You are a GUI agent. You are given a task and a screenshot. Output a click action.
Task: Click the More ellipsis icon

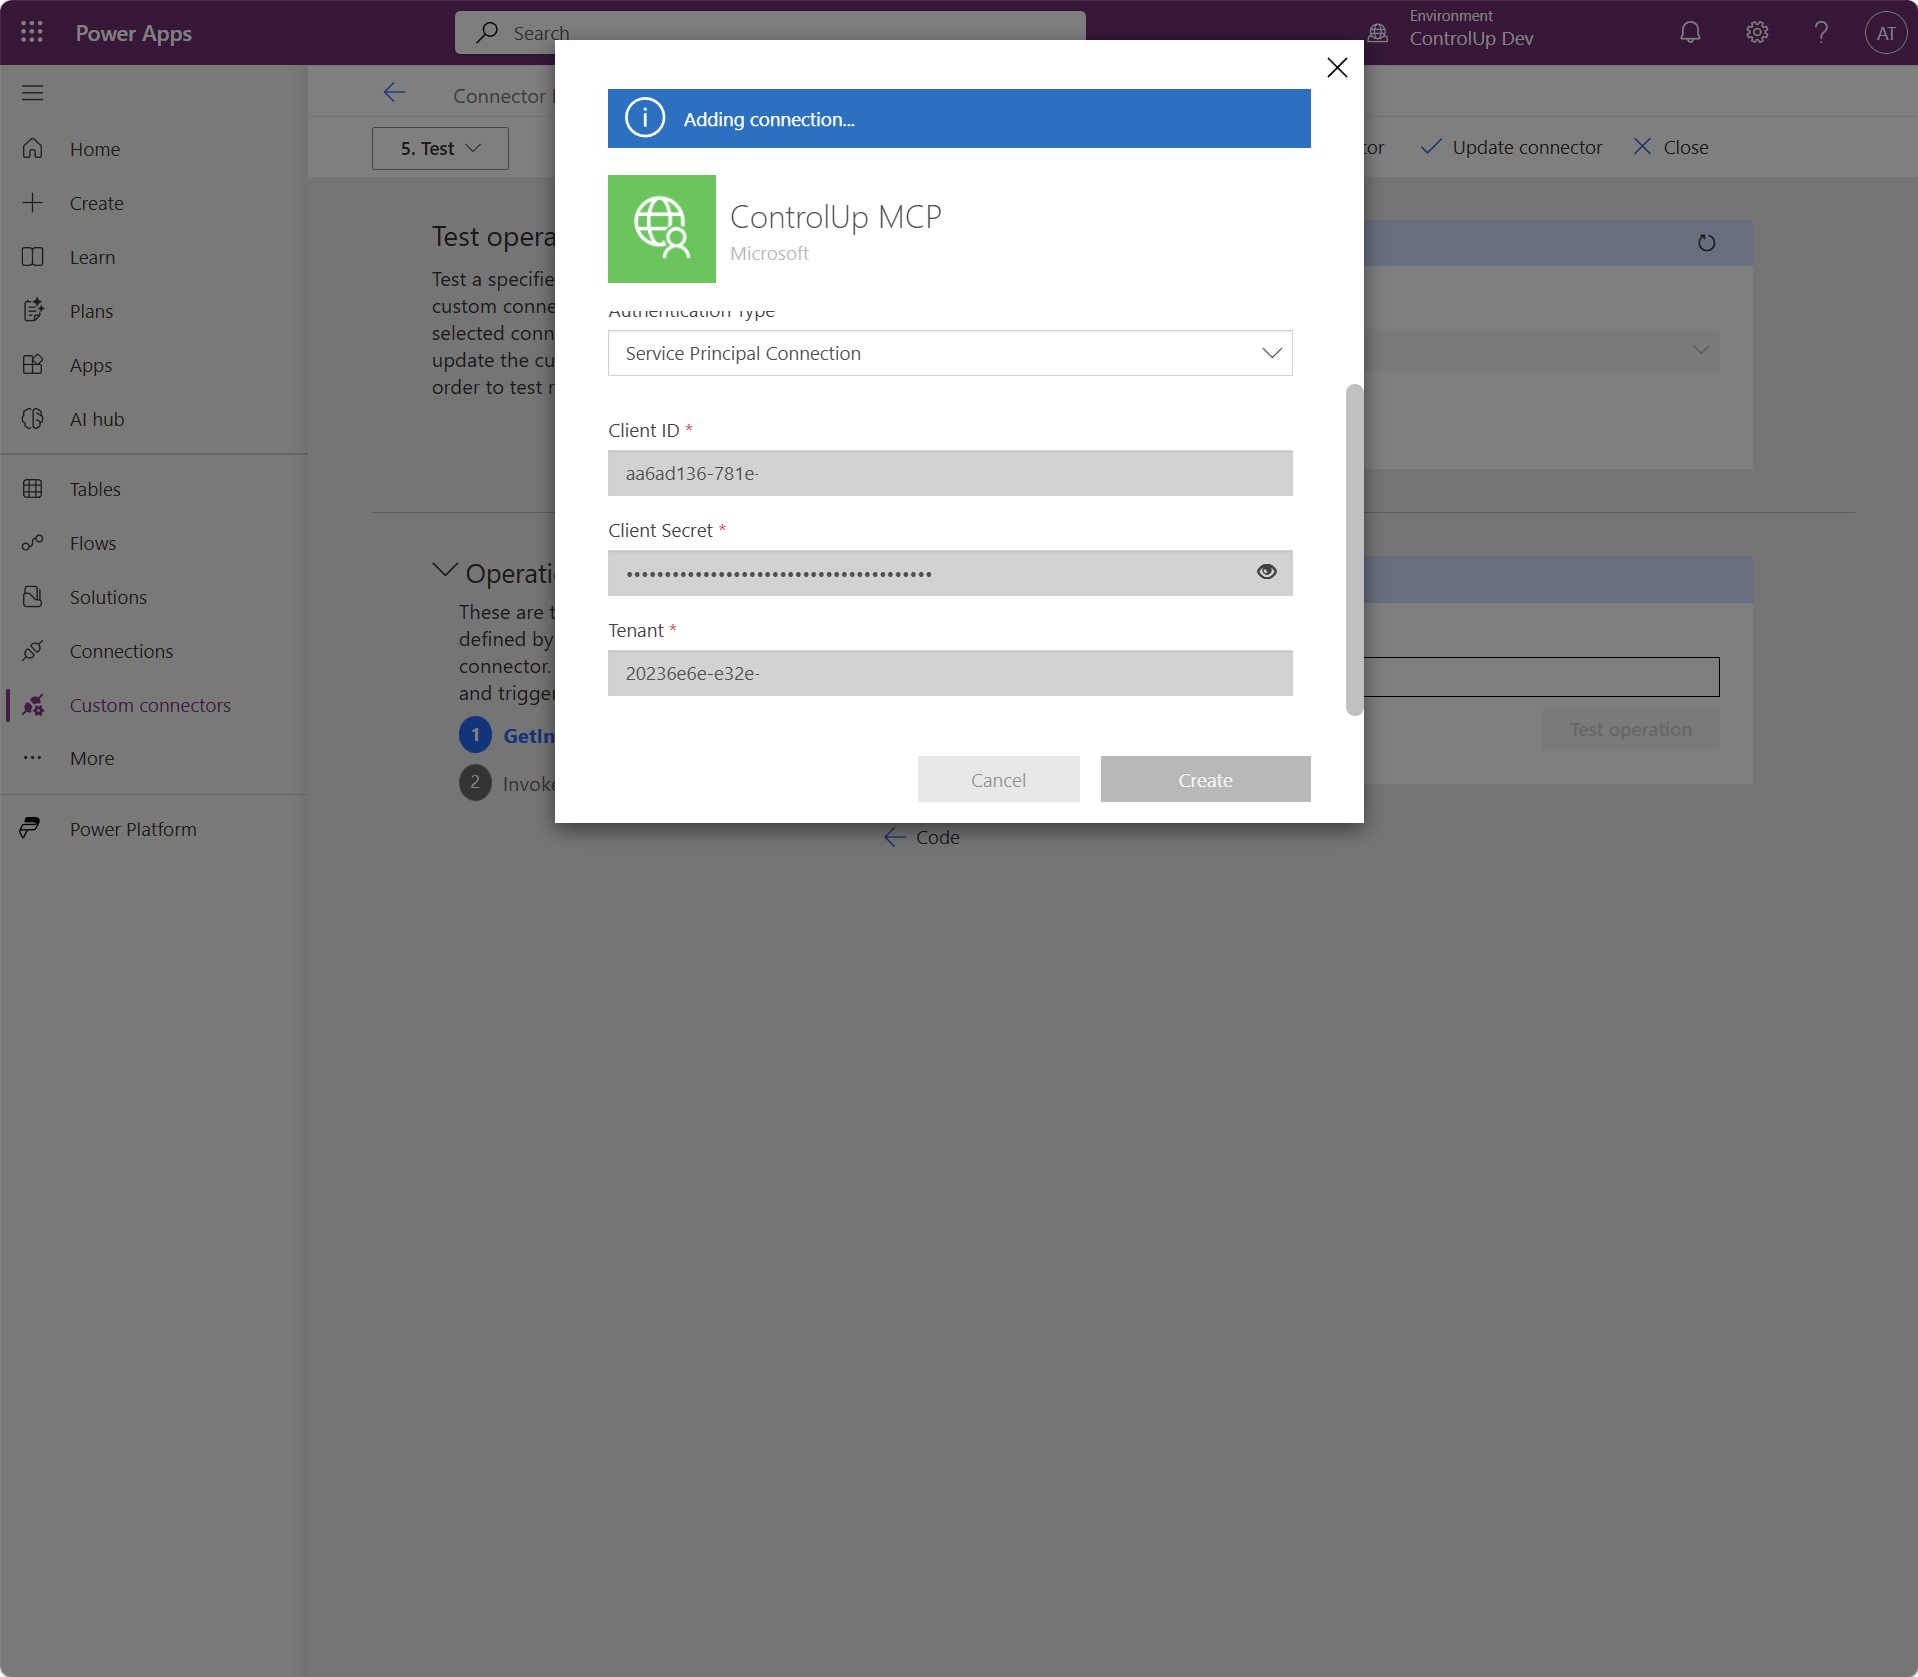(x=32, y=758)
